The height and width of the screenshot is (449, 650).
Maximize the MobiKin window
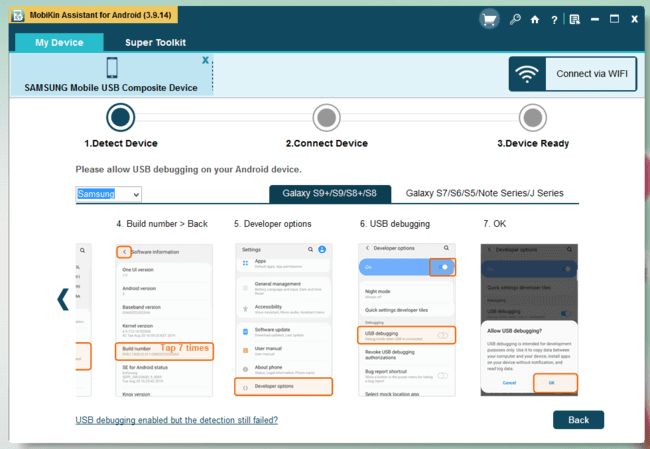coord(614,19)
